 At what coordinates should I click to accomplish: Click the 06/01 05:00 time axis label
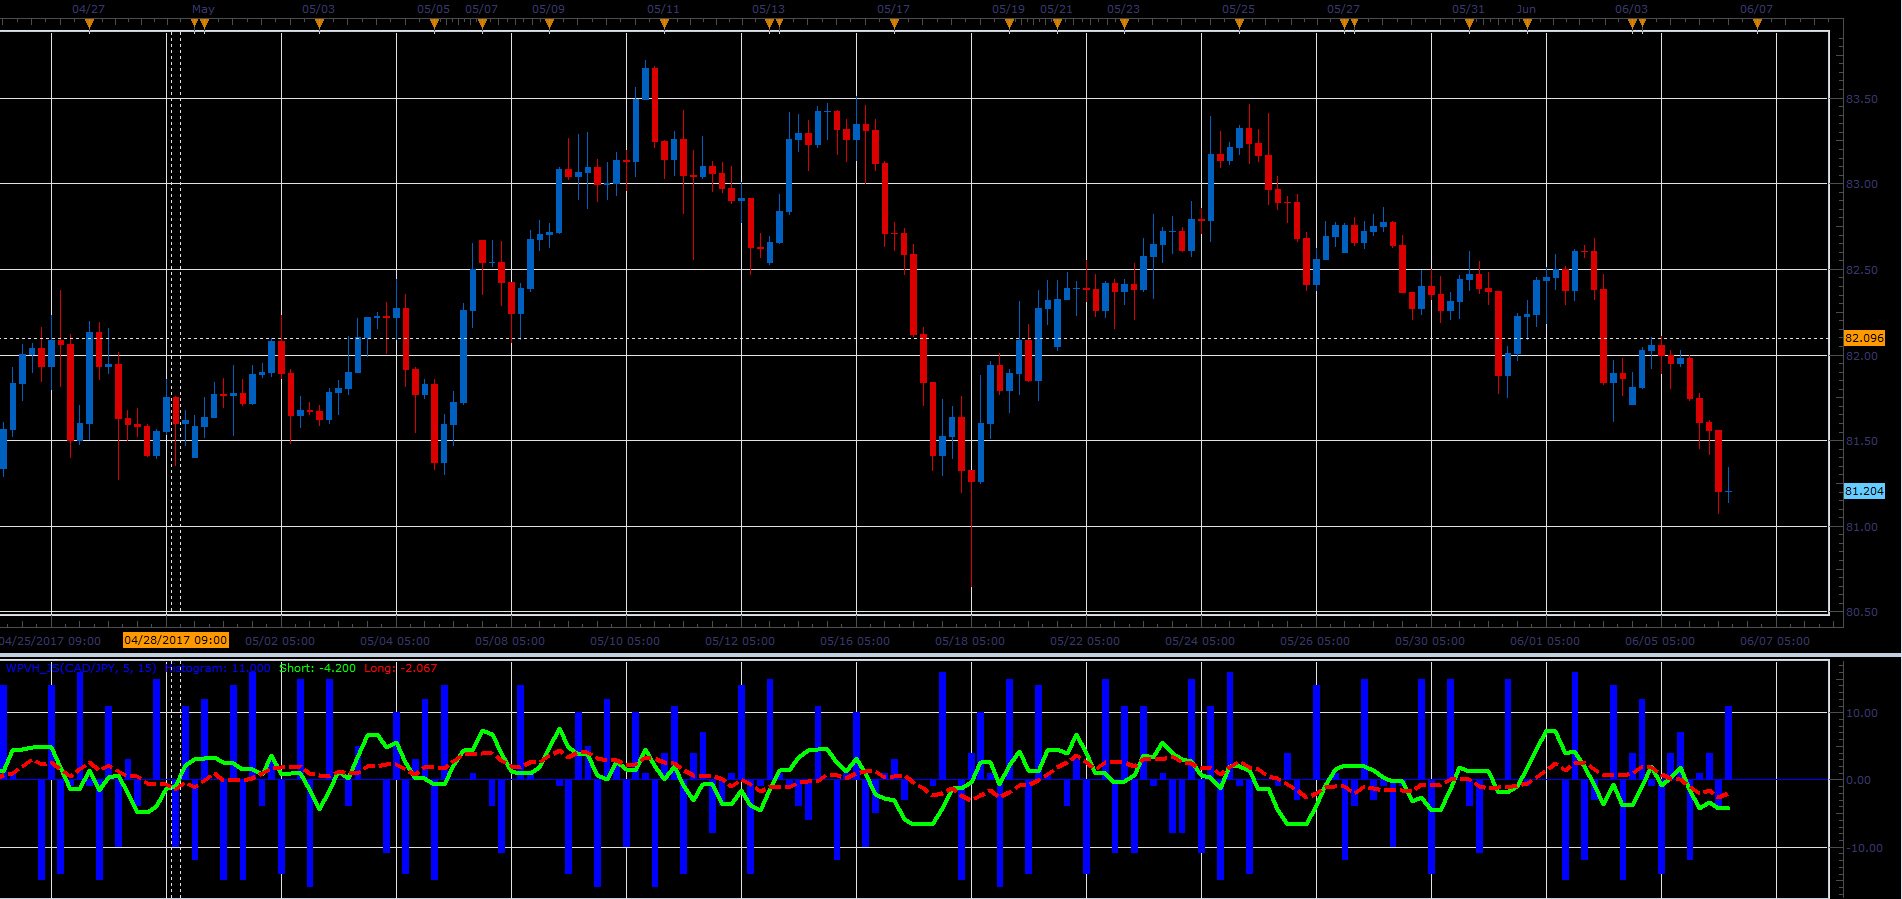coord(1545,641)
